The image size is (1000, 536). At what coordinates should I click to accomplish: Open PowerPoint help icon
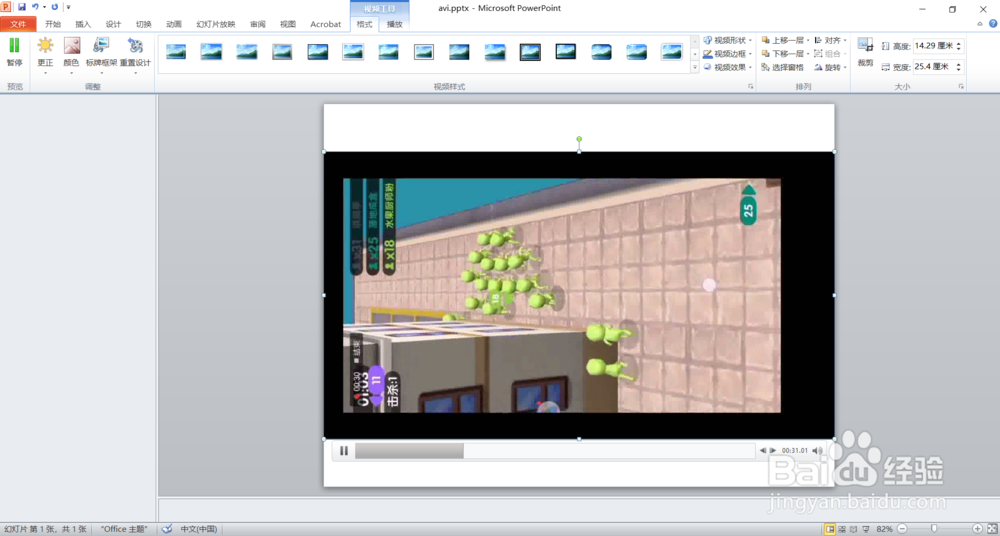click(x=992, y=24)
